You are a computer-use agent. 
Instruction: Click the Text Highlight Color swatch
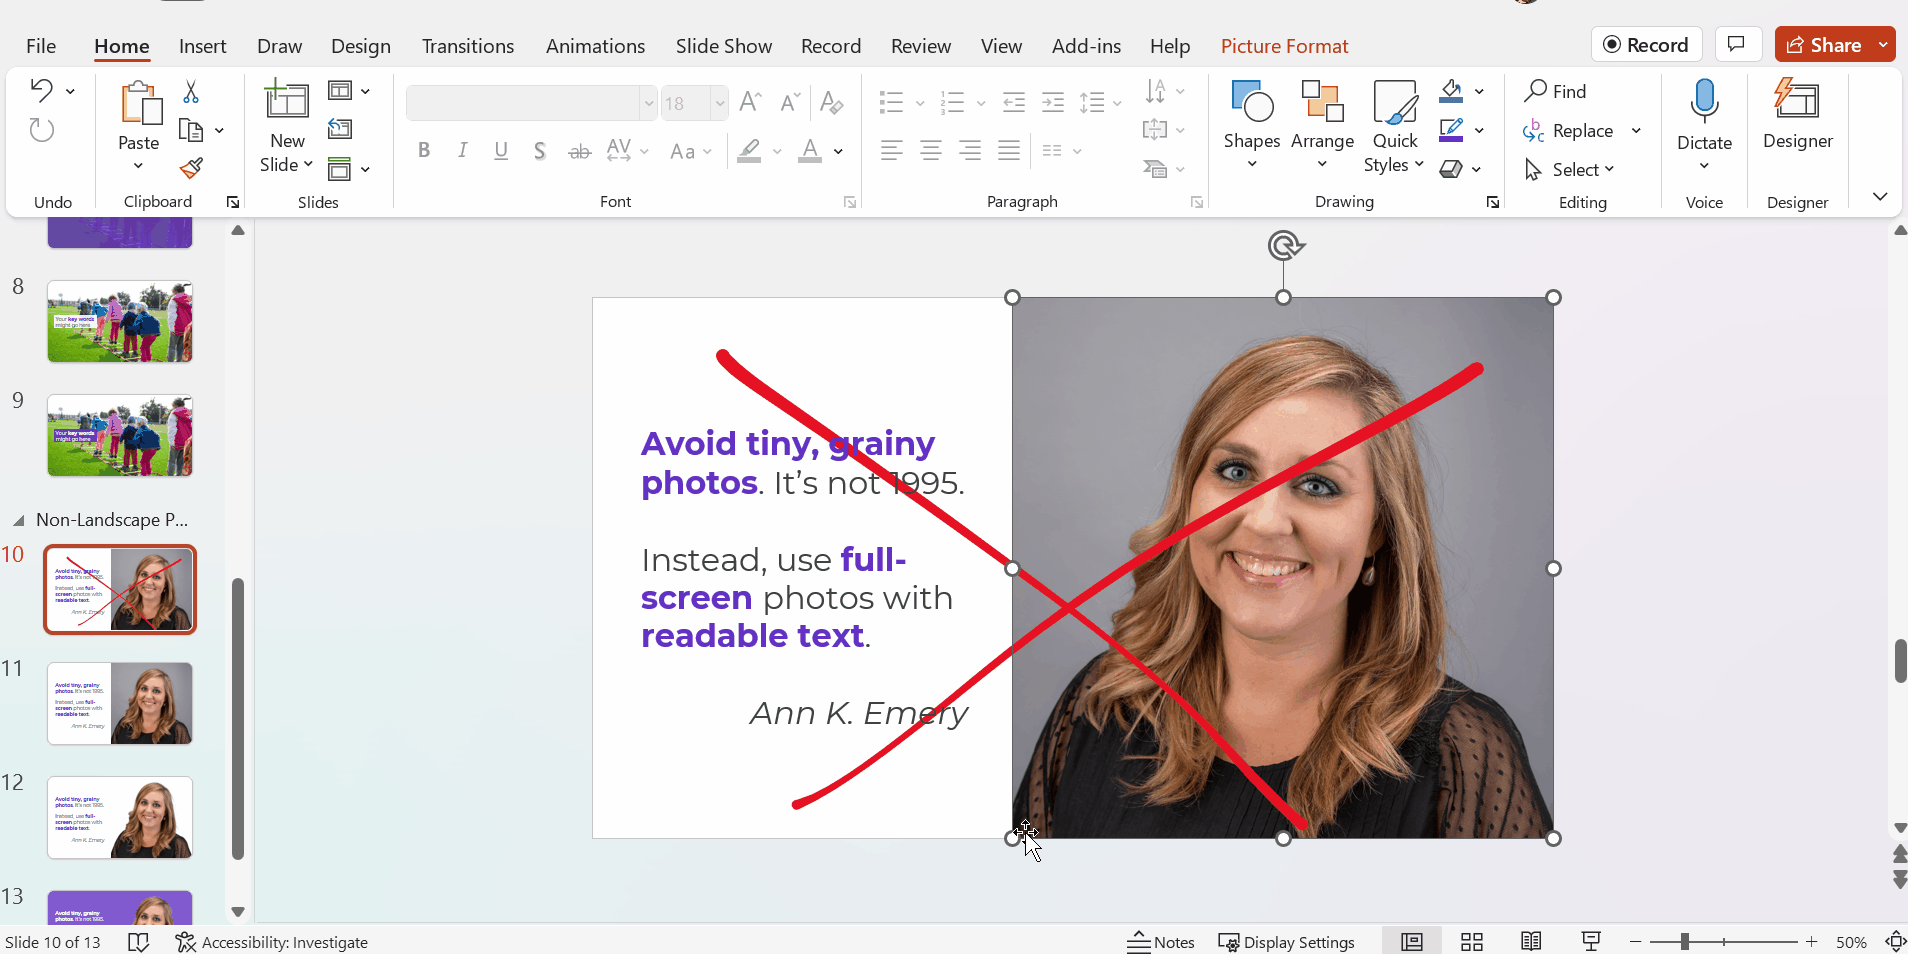pos(749,151)
